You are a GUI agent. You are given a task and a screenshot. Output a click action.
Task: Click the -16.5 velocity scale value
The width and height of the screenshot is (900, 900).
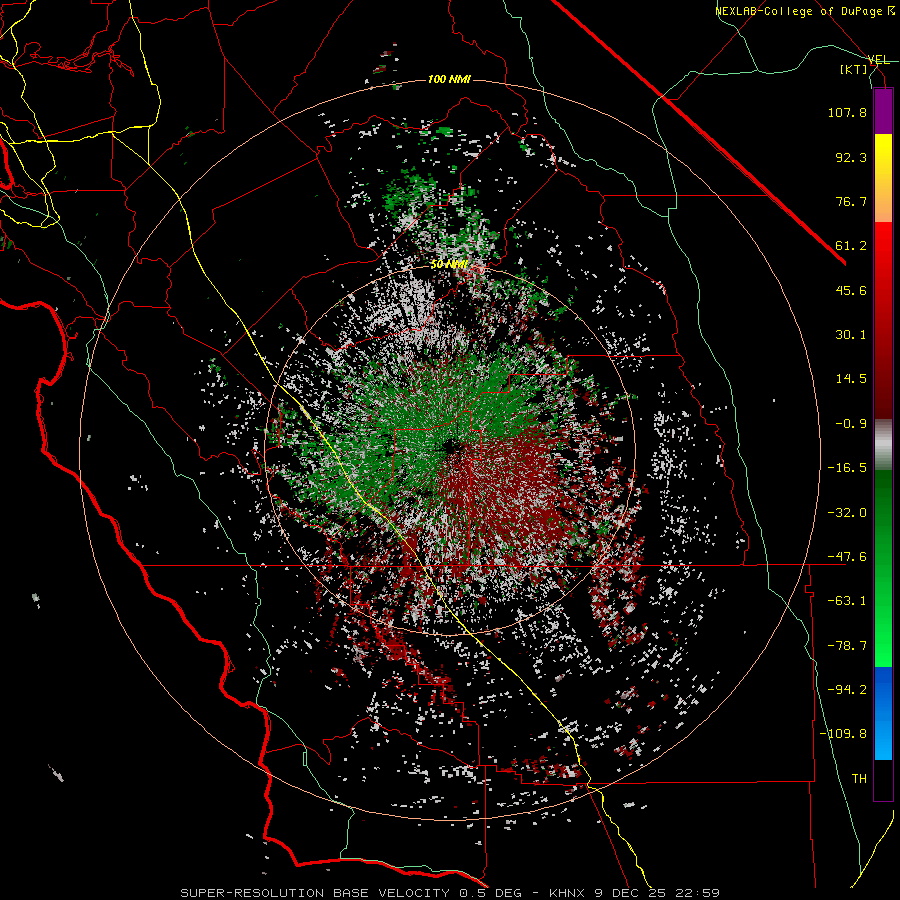847,468
